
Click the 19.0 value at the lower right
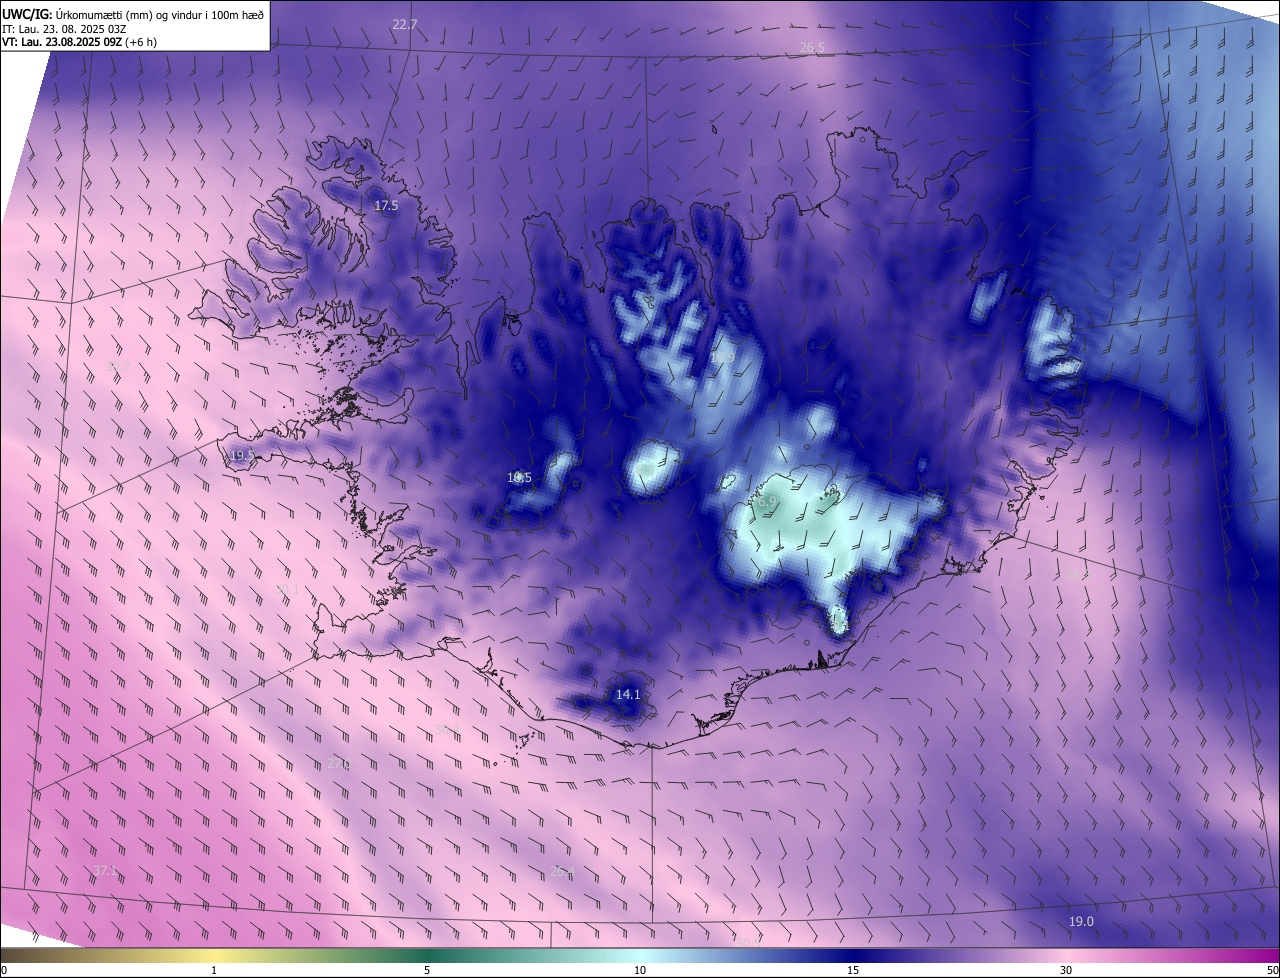pos(1081,922)
